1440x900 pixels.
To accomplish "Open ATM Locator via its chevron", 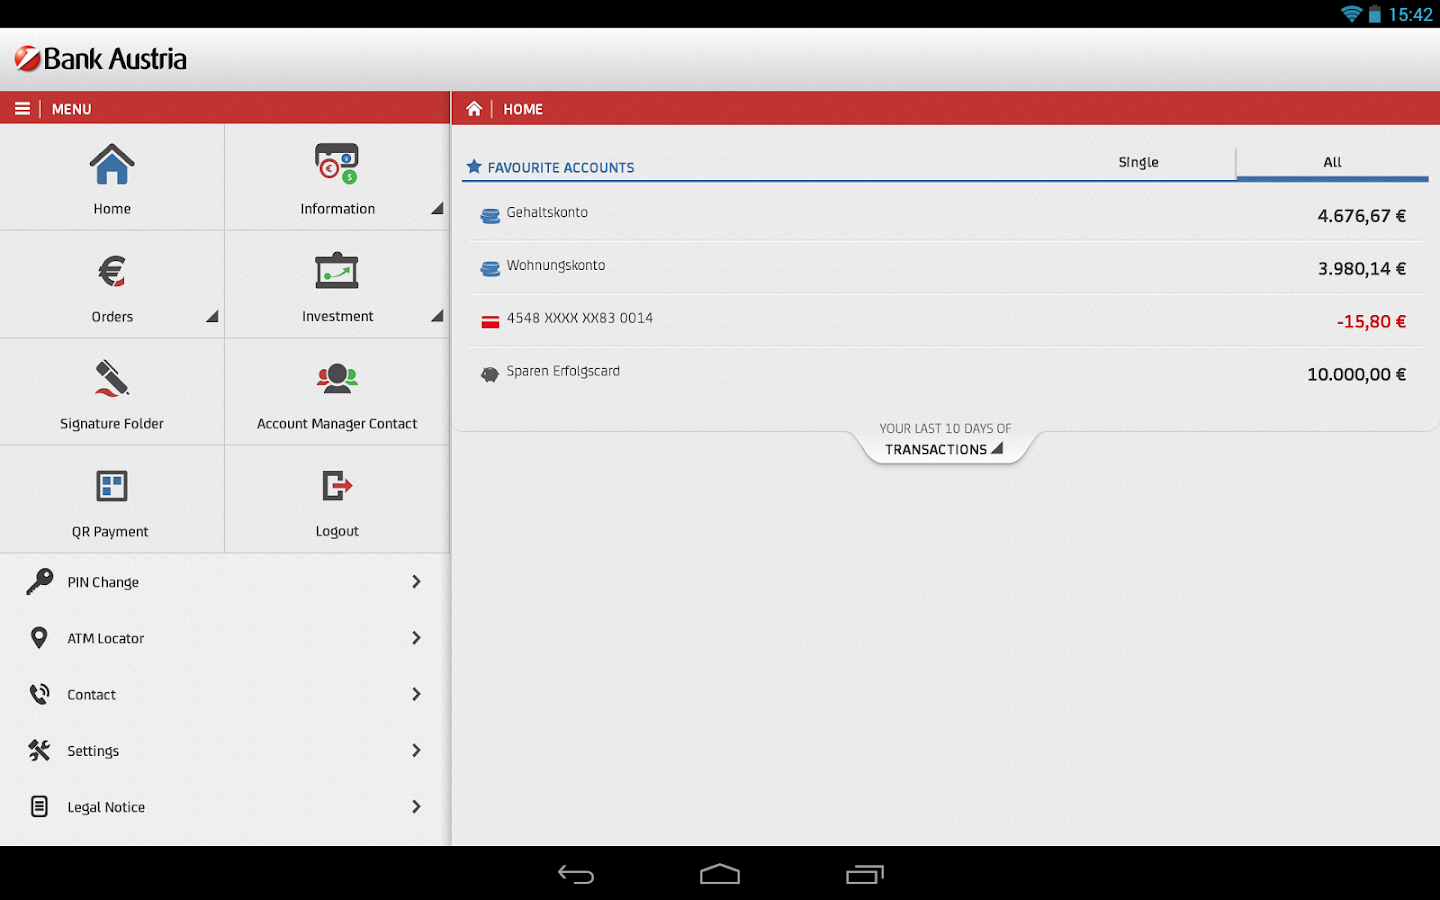I will point(416,638).
